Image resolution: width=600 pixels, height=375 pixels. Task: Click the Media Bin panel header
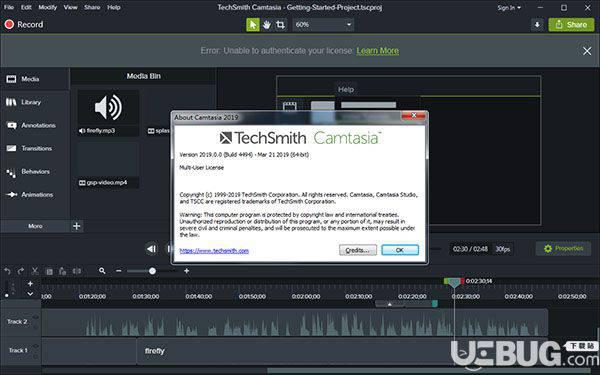coord(143,76)
